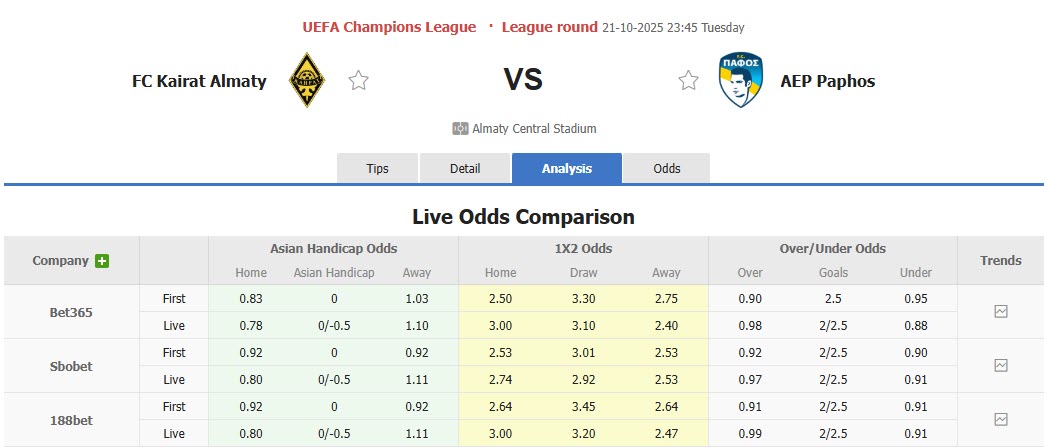Screen dimensions: 1049x447
Task: Click the Sbobet company name
Action: 71,366
